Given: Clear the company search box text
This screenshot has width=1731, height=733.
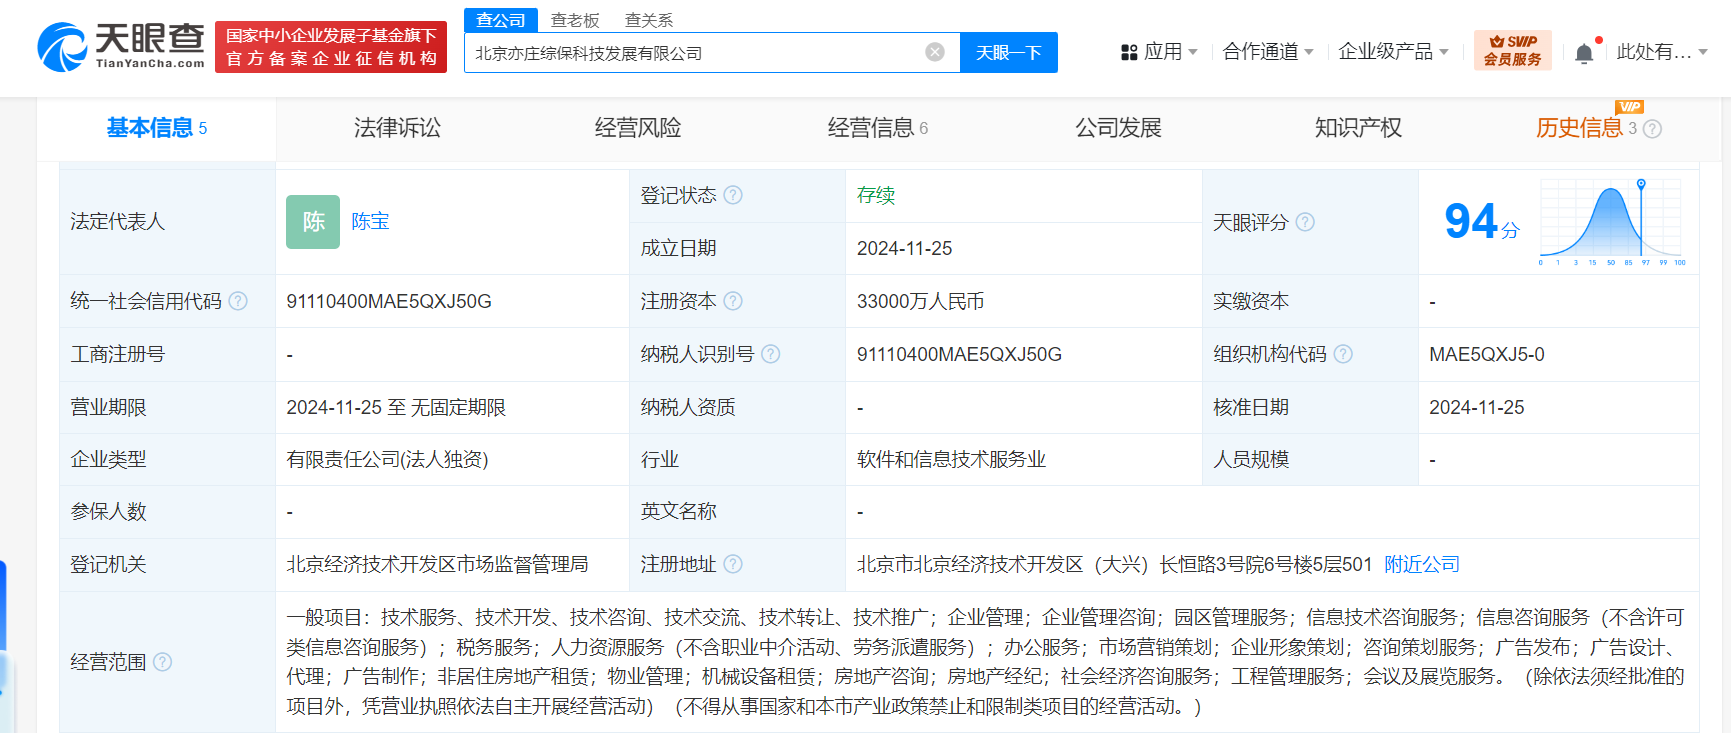Looking at the screenshot, I should coord(934,52).
